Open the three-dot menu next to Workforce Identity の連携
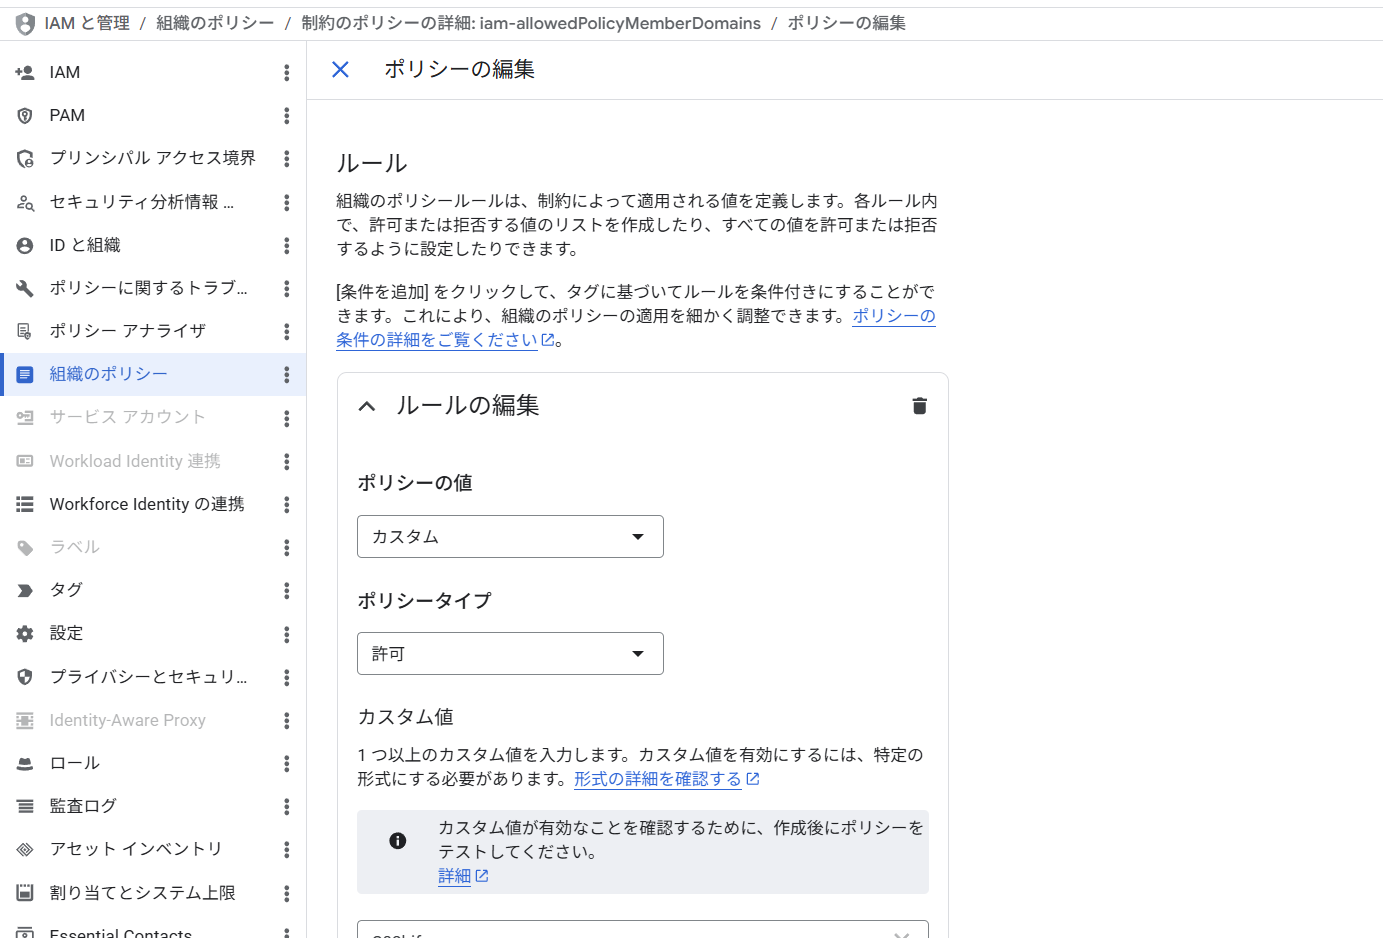The image size is (1383, 938). (286, 504)
